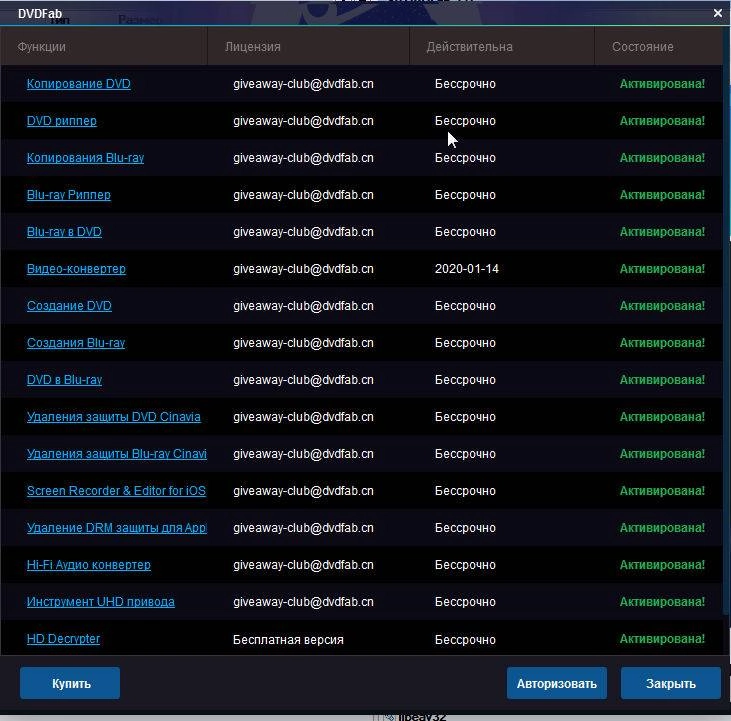This screenshot has height=721, width=731.
Task: Select Активирована! status in Видео-конвертер row
Action: [x=662, y=269]
